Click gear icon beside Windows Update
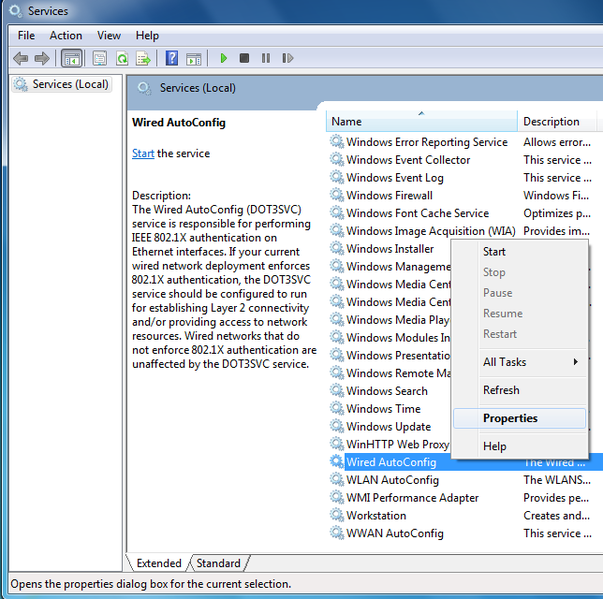Image resolution: width=603 pixels, height=599 pixels. click(x=336, y=426)
